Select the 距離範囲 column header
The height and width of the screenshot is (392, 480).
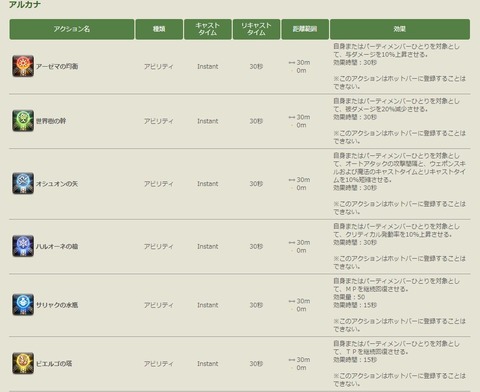pos(305,29)
